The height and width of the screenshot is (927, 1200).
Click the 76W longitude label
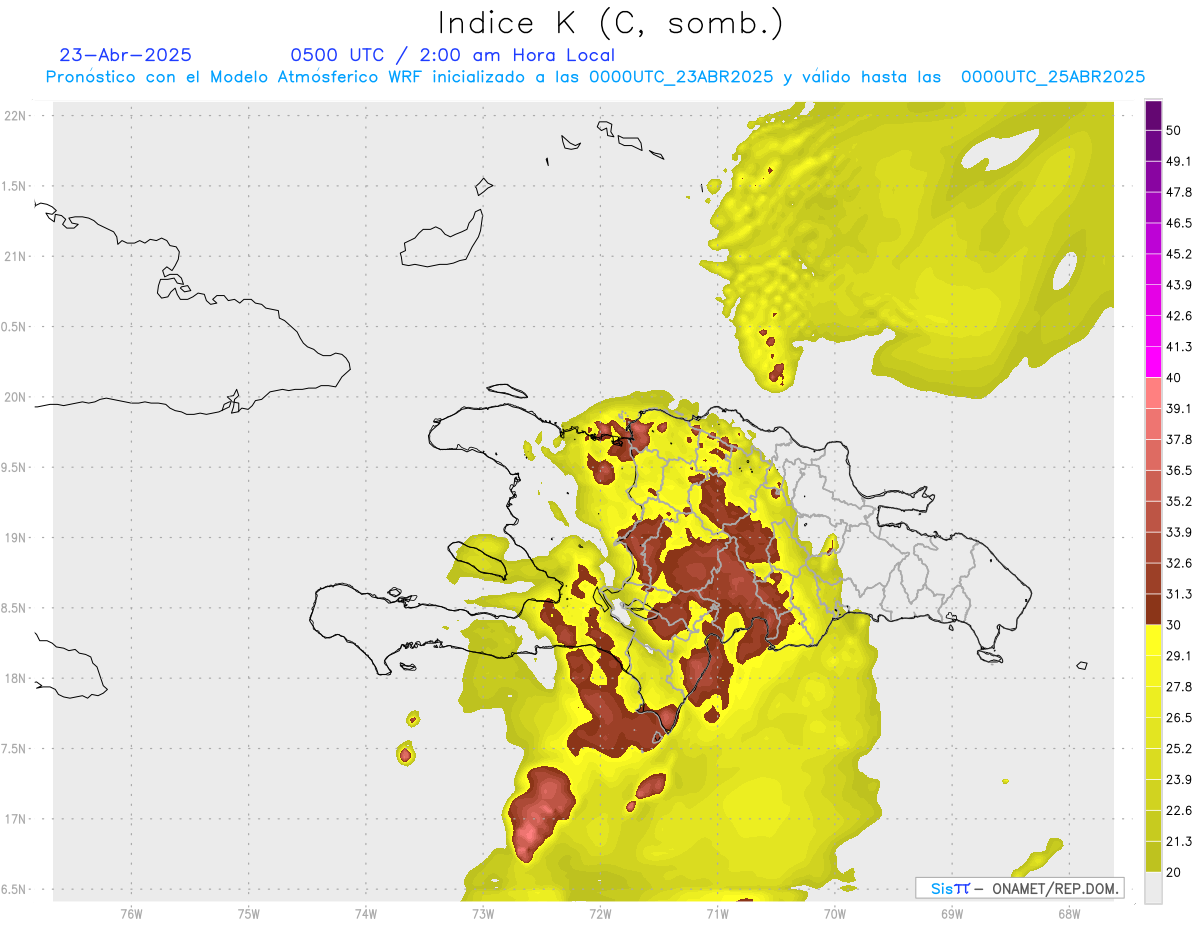[x=131, y=913]
